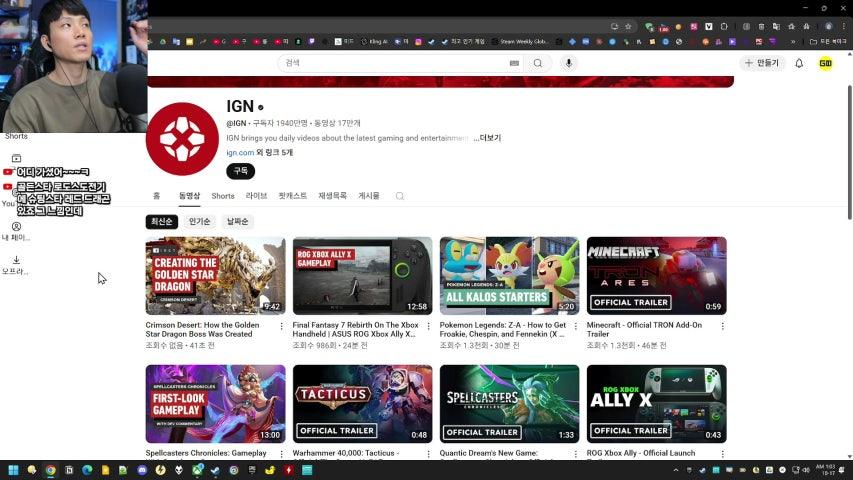This screenshot has width=853, height=480.
Task: Open Tacticus Official Trailer thumbnail
Action: (362, 404)
